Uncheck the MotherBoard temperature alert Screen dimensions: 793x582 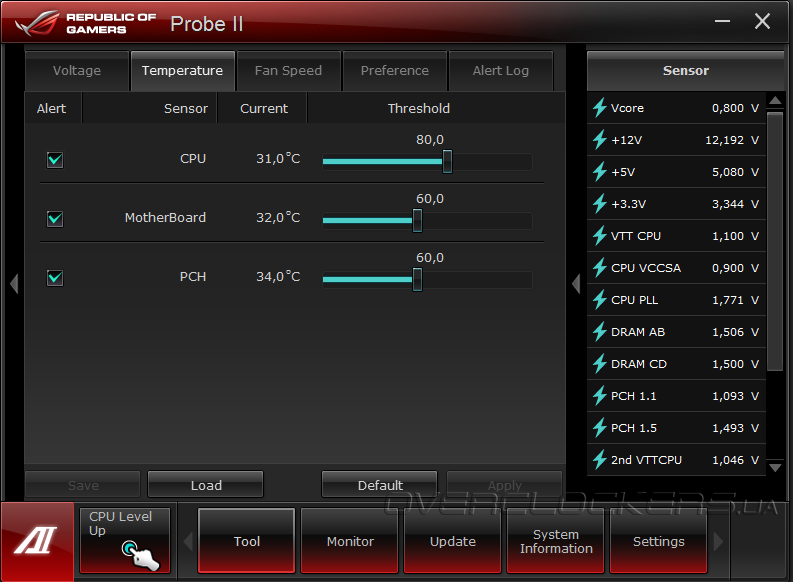tap(55, 219)
